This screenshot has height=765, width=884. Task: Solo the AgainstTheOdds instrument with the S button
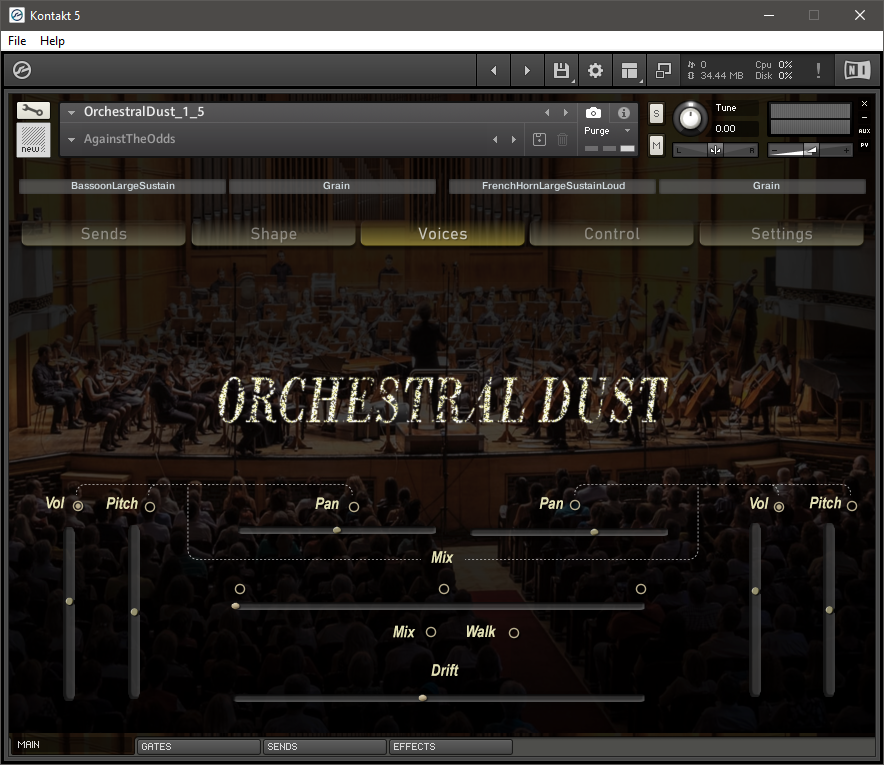coord(656,113)
